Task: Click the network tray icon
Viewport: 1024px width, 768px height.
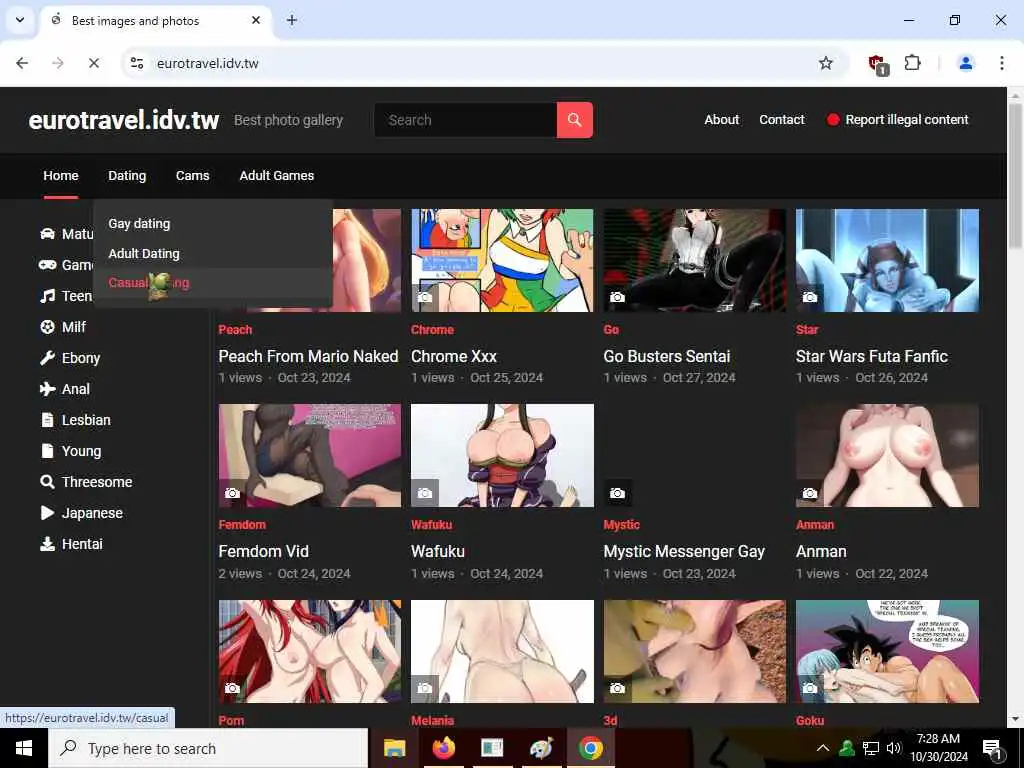Action: click(x=871, y=748)
